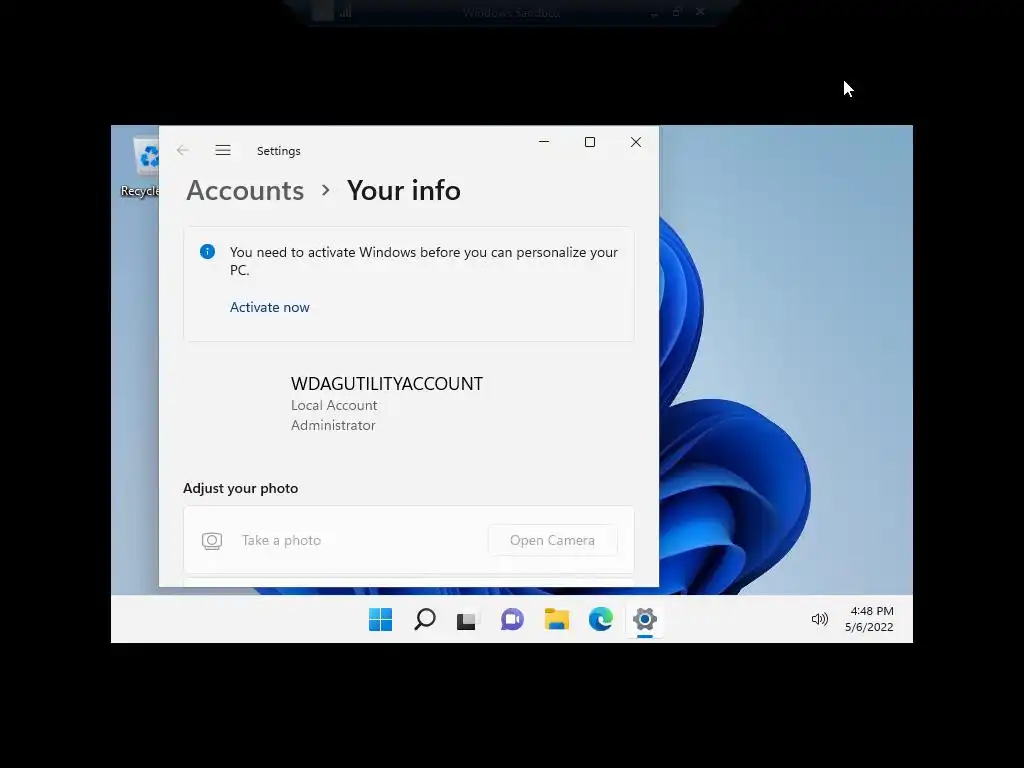
Task: Click the 'Your info' page title
Action: (x=404, y=191)
